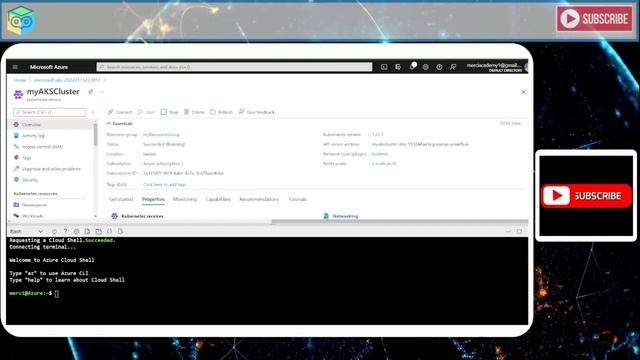Open new Cloud Shell session icon
Viewport: 640px width, 360px height.
click(98, 231)
